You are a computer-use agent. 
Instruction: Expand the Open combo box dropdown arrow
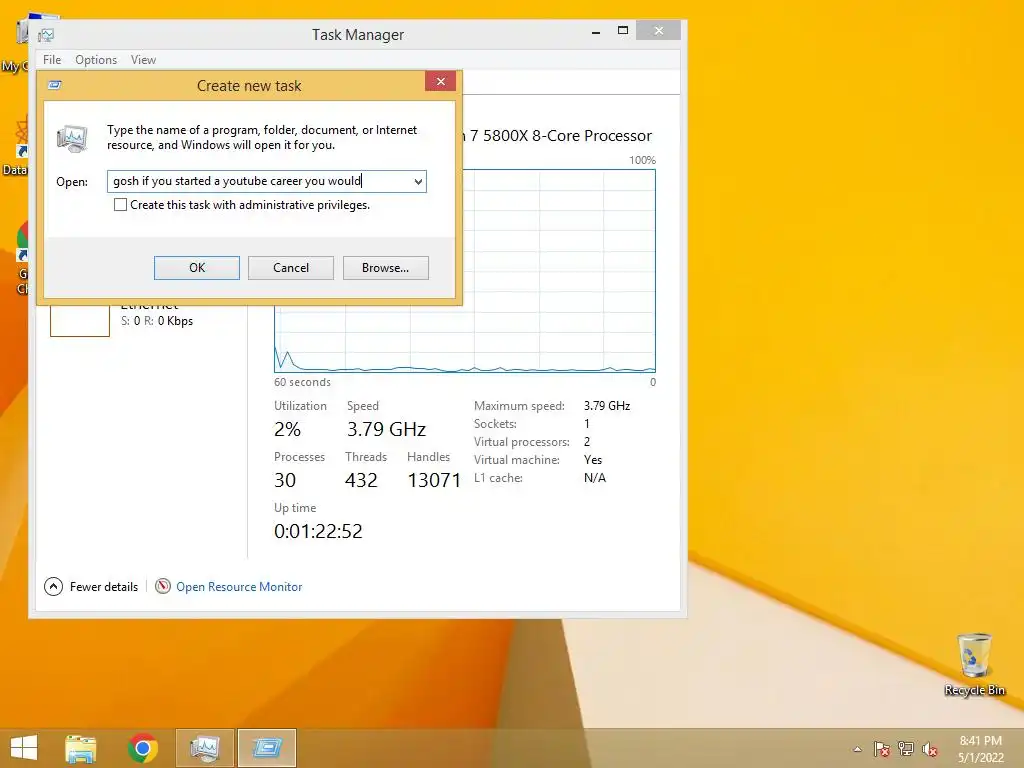(x=418, y=182)
